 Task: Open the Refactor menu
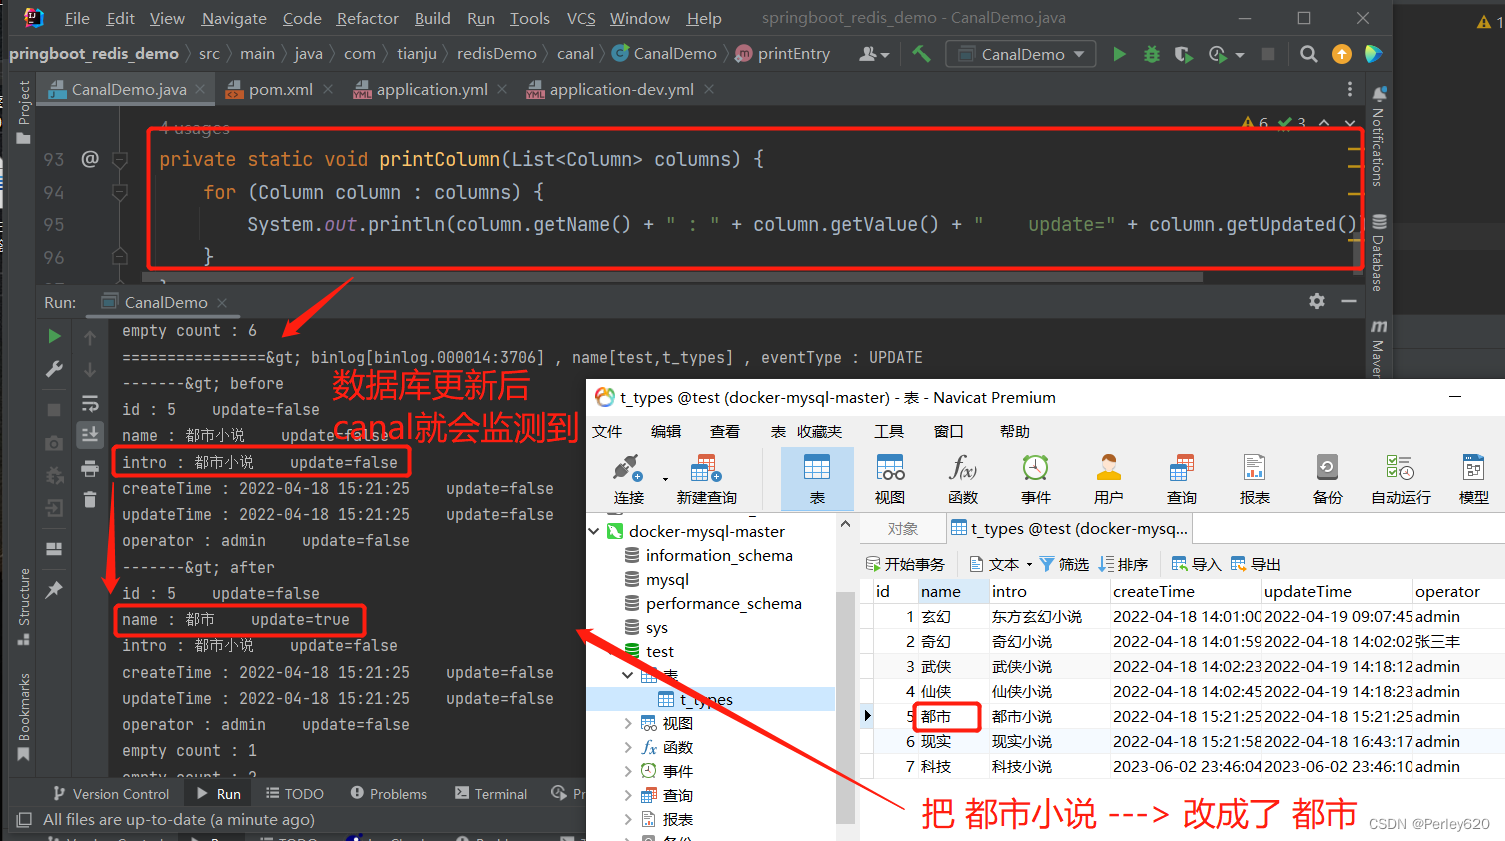(367, 18)
